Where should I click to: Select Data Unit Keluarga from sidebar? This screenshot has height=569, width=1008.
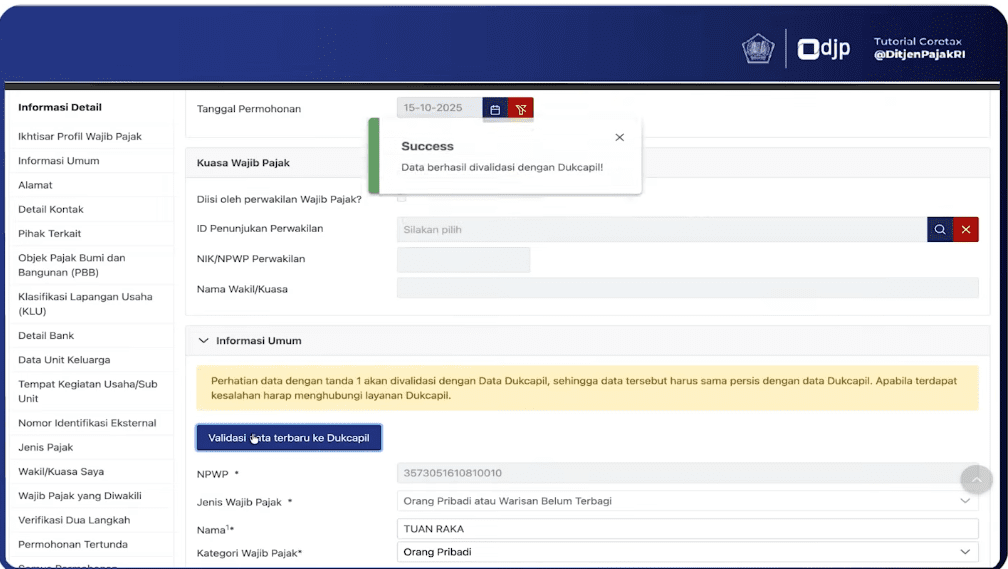(64, 360)
